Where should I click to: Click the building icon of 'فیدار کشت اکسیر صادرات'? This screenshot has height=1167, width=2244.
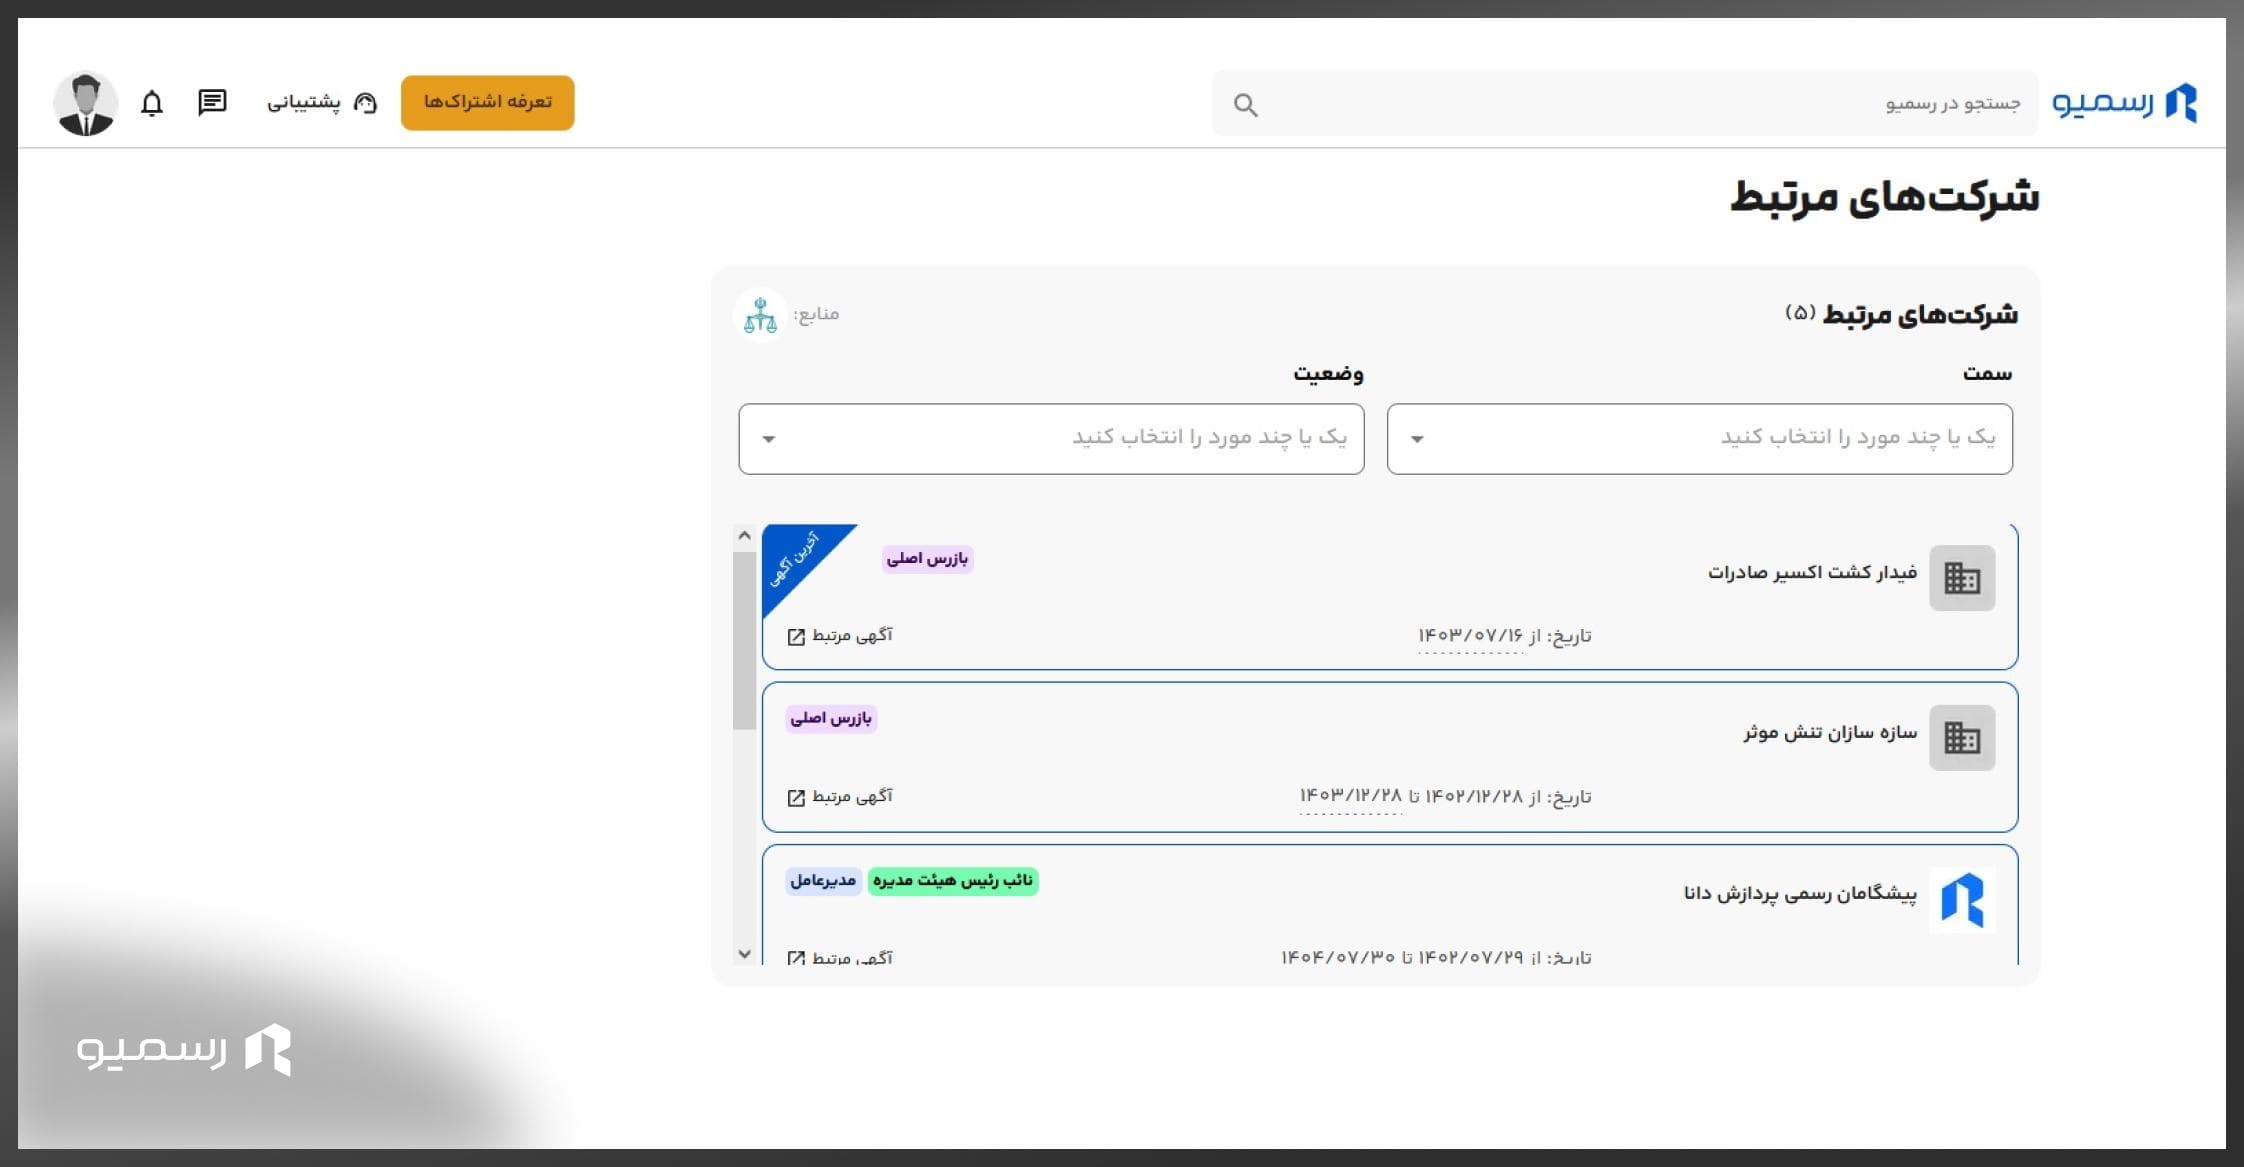(x=1962, y=578)
